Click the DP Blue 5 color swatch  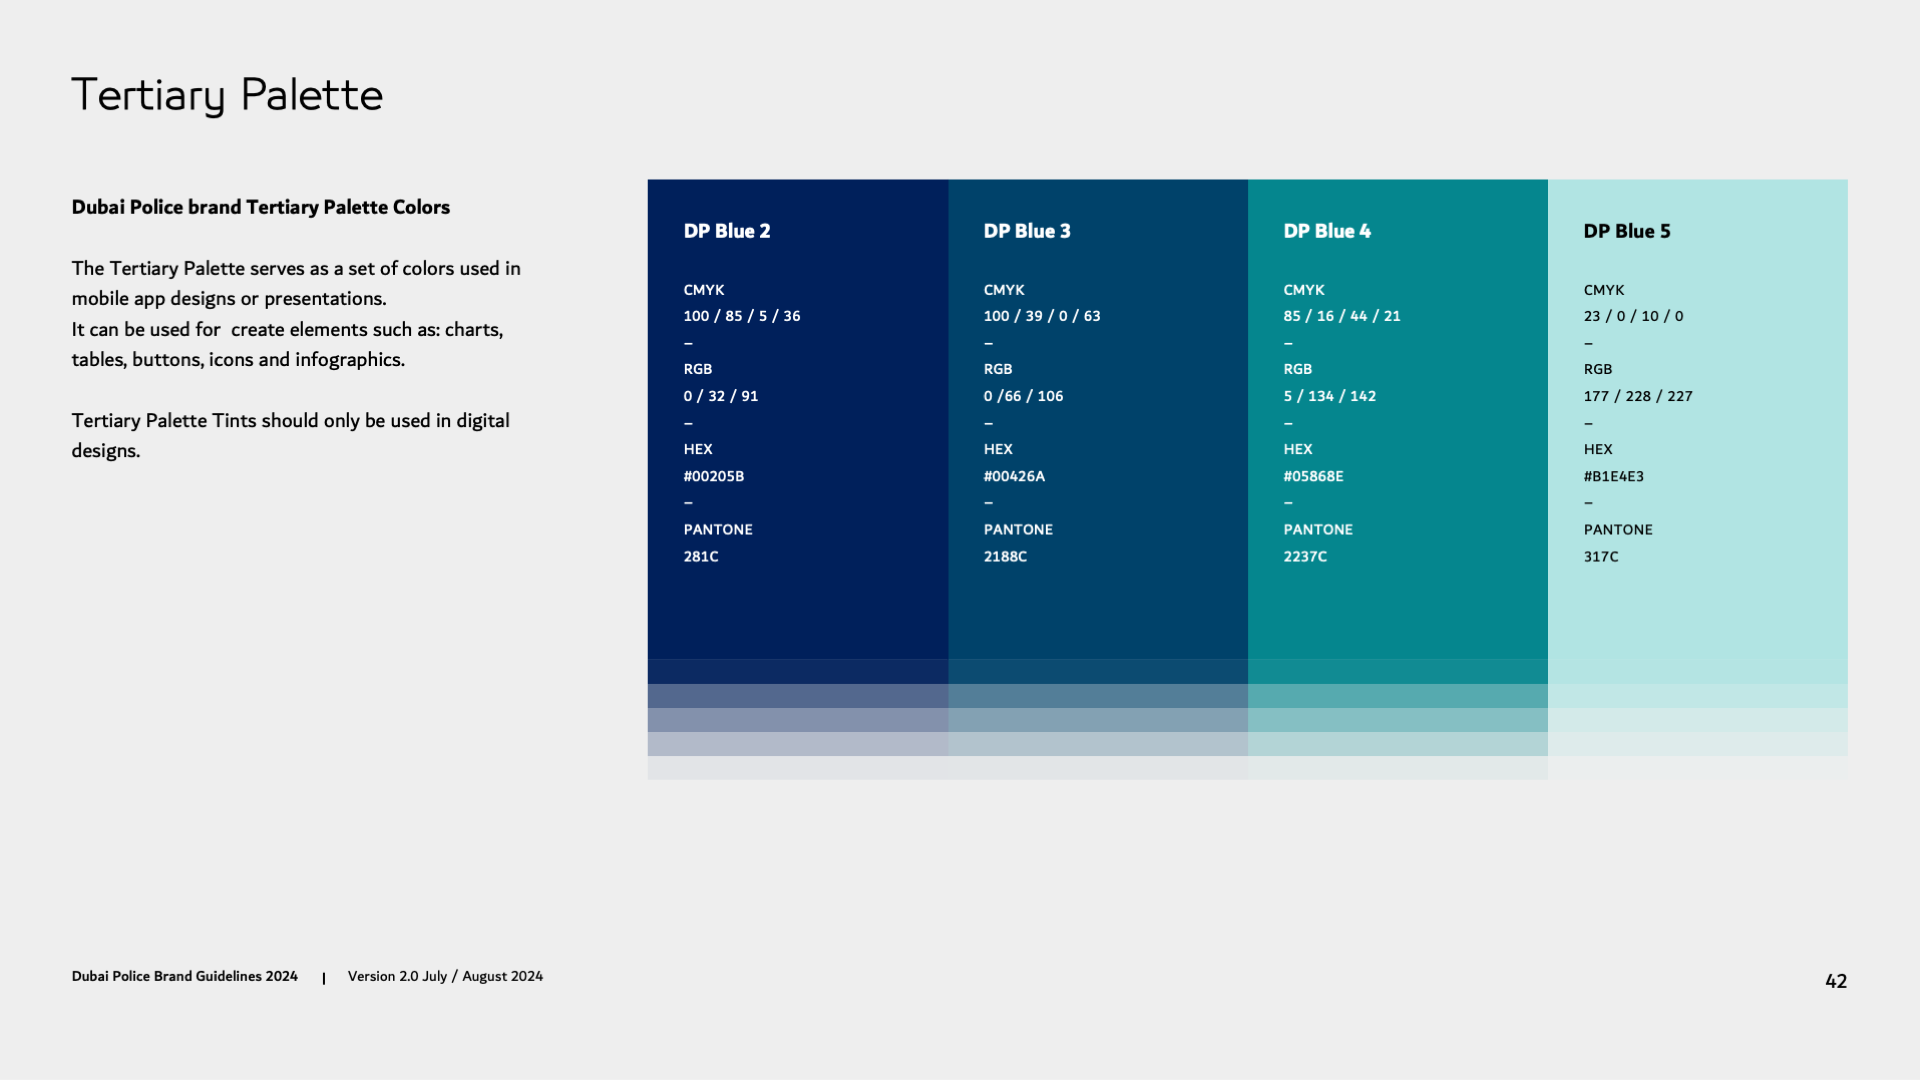(x=1697, y=610)
